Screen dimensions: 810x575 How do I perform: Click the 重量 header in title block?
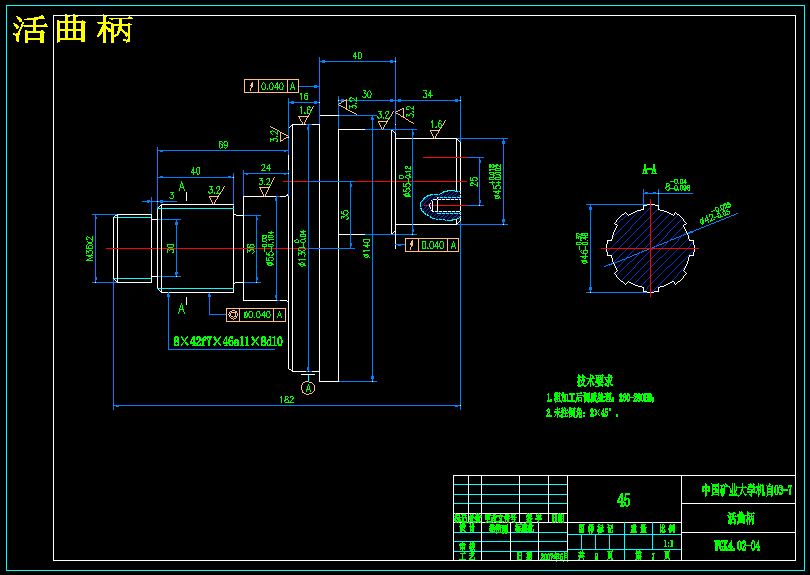point(638,529)
